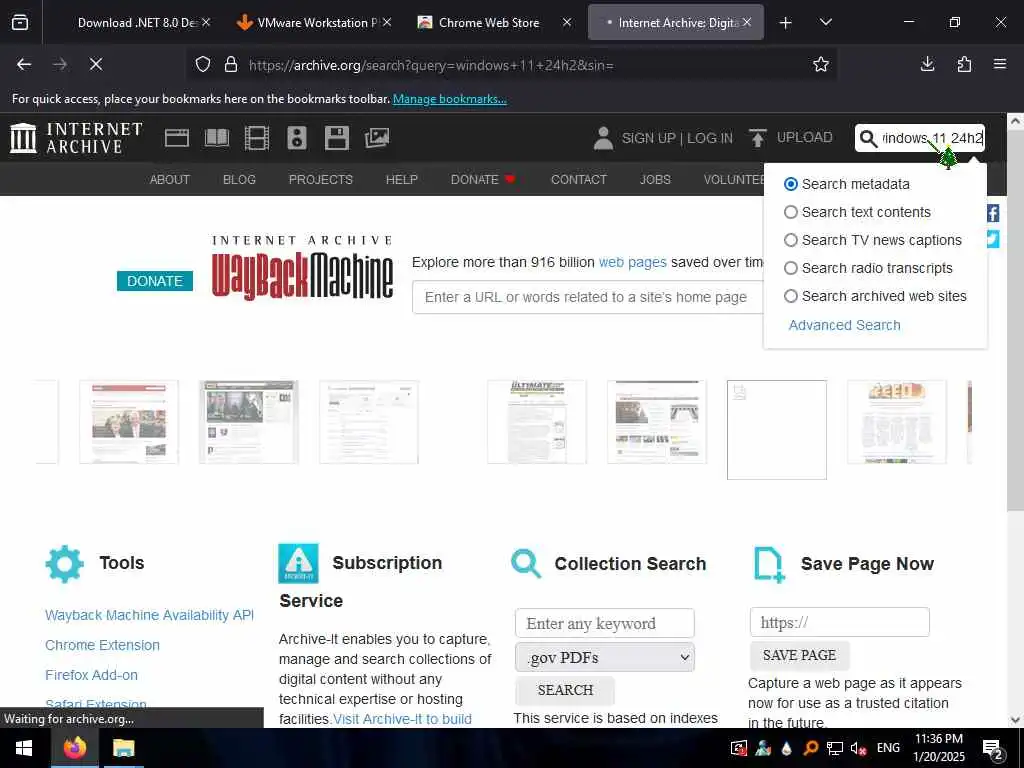Image resolution: width=1024 pixels, height=768 pixels.
Task: Open the Software floppy disk icon
Action: pos(337,138)
